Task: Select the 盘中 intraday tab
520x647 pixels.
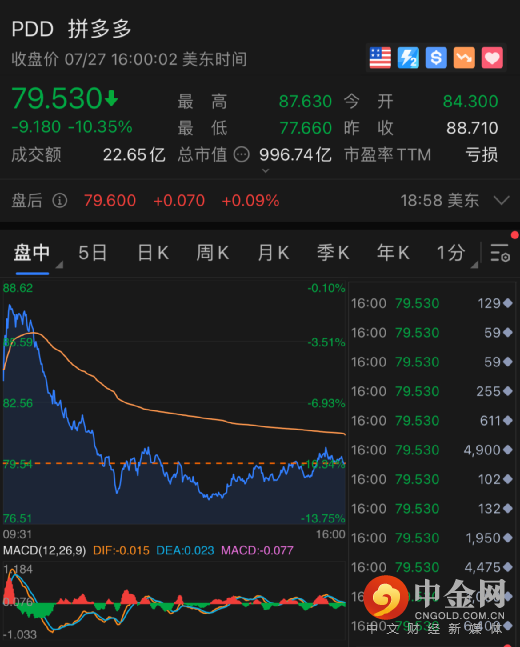Action: 32,253
